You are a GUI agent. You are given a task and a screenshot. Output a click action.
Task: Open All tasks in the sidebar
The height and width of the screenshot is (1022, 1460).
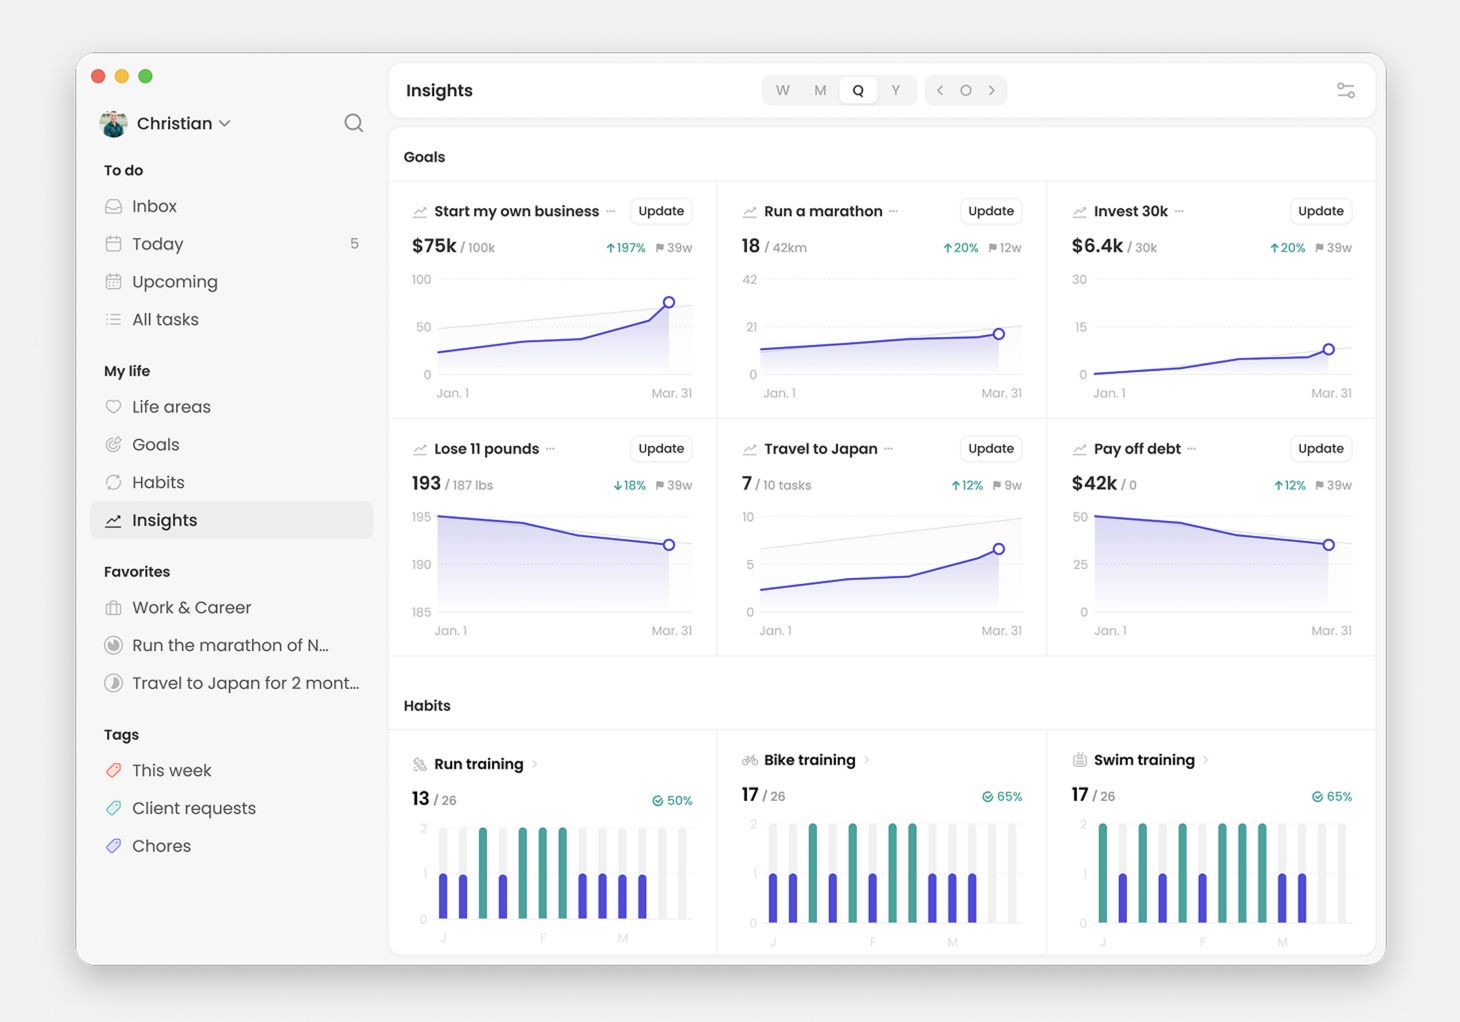(232, 320)
